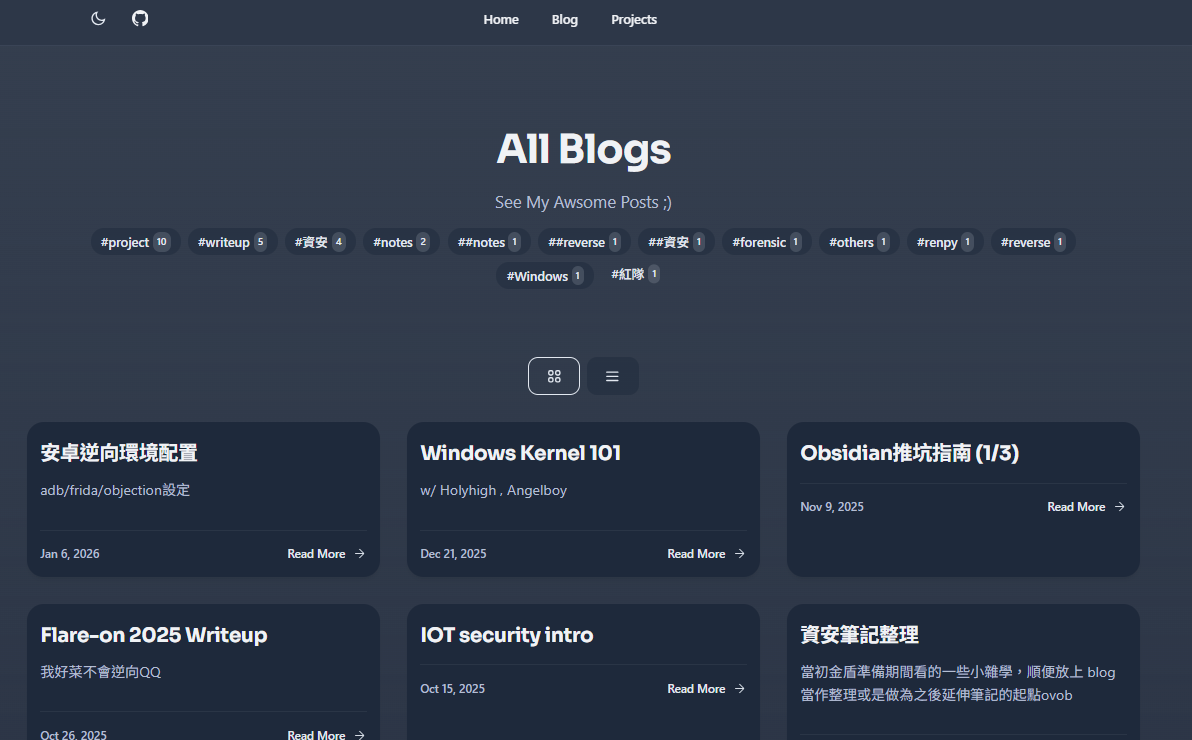Image resolution: width=1192 pixels, height=740 pixels.
Task: Open Windows Kernel 101 post title
Action: pos(521,453)
